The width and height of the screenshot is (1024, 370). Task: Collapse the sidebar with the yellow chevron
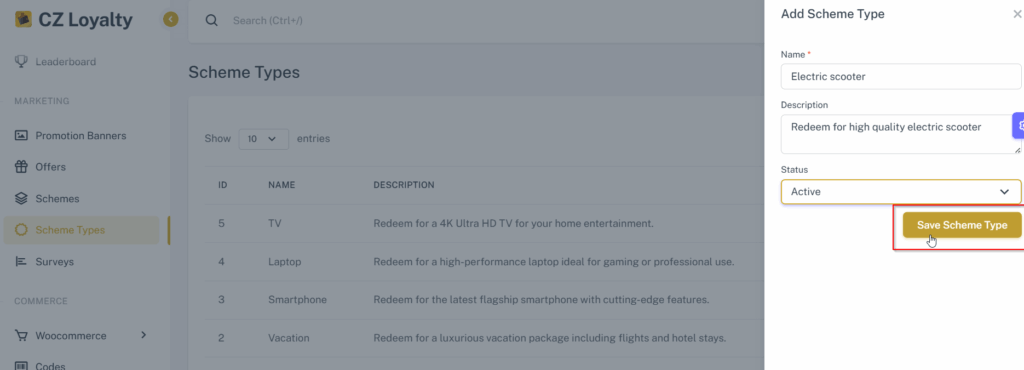pyautogui.click(x=170, y=20)
